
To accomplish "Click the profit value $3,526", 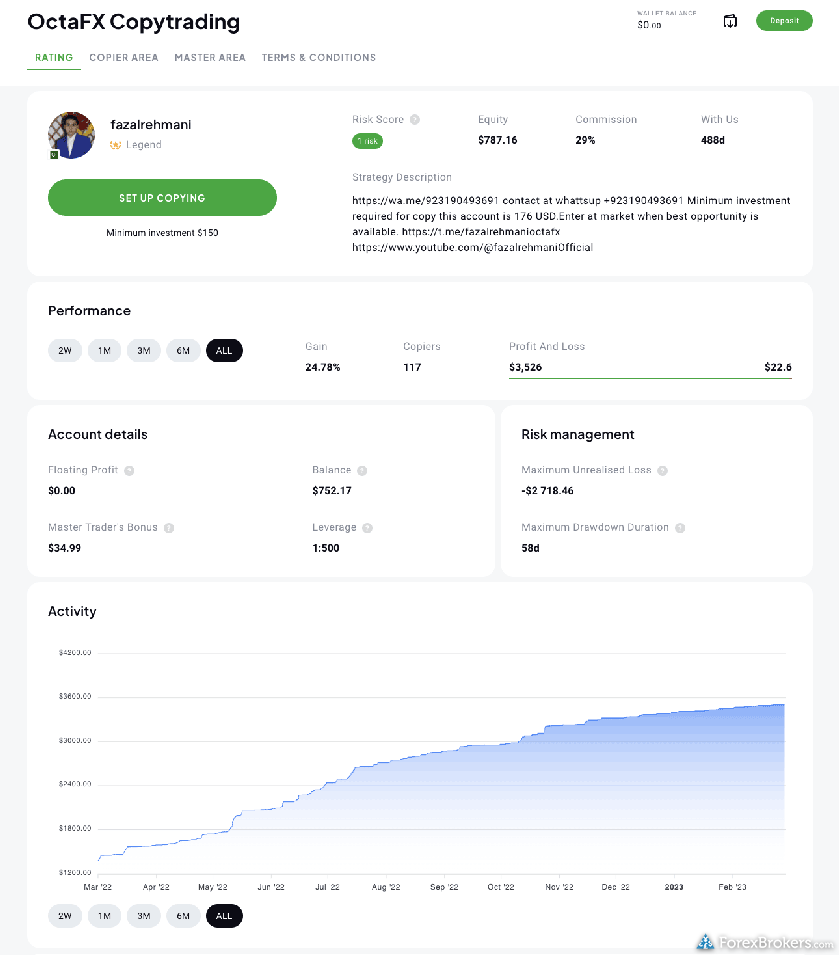I will 525,367.
